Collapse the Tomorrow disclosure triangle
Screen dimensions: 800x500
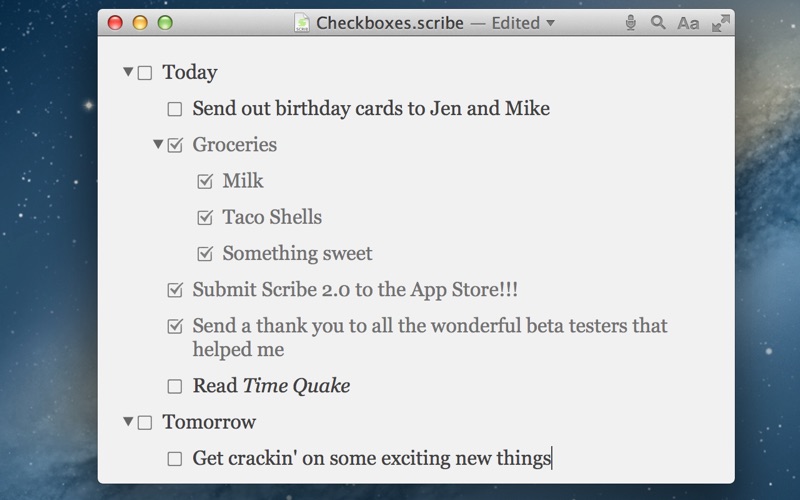pos(128,421)
